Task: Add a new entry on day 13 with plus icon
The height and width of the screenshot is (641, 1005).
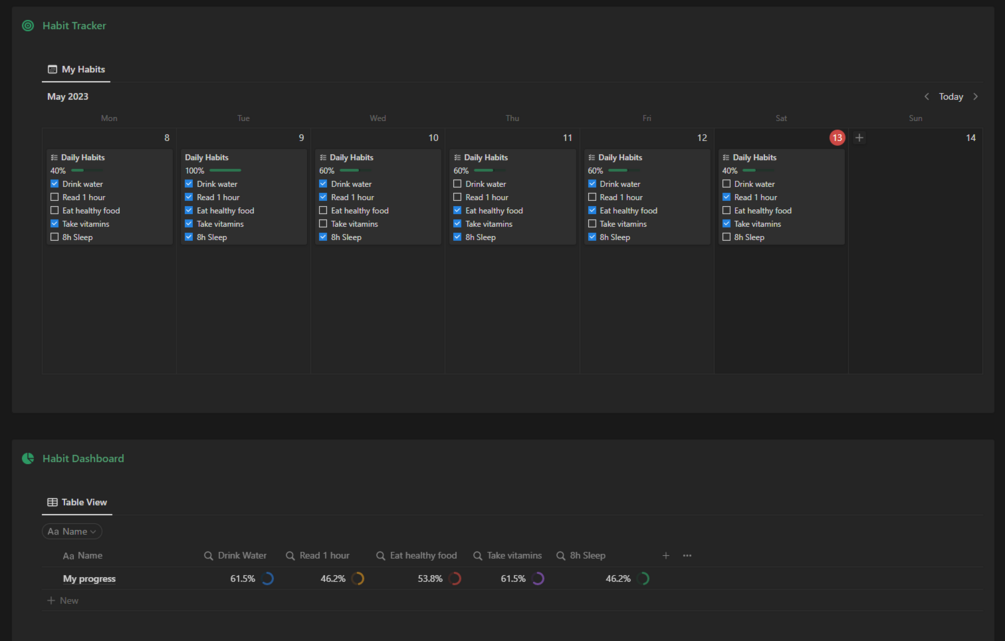Action: coord(860,138)
